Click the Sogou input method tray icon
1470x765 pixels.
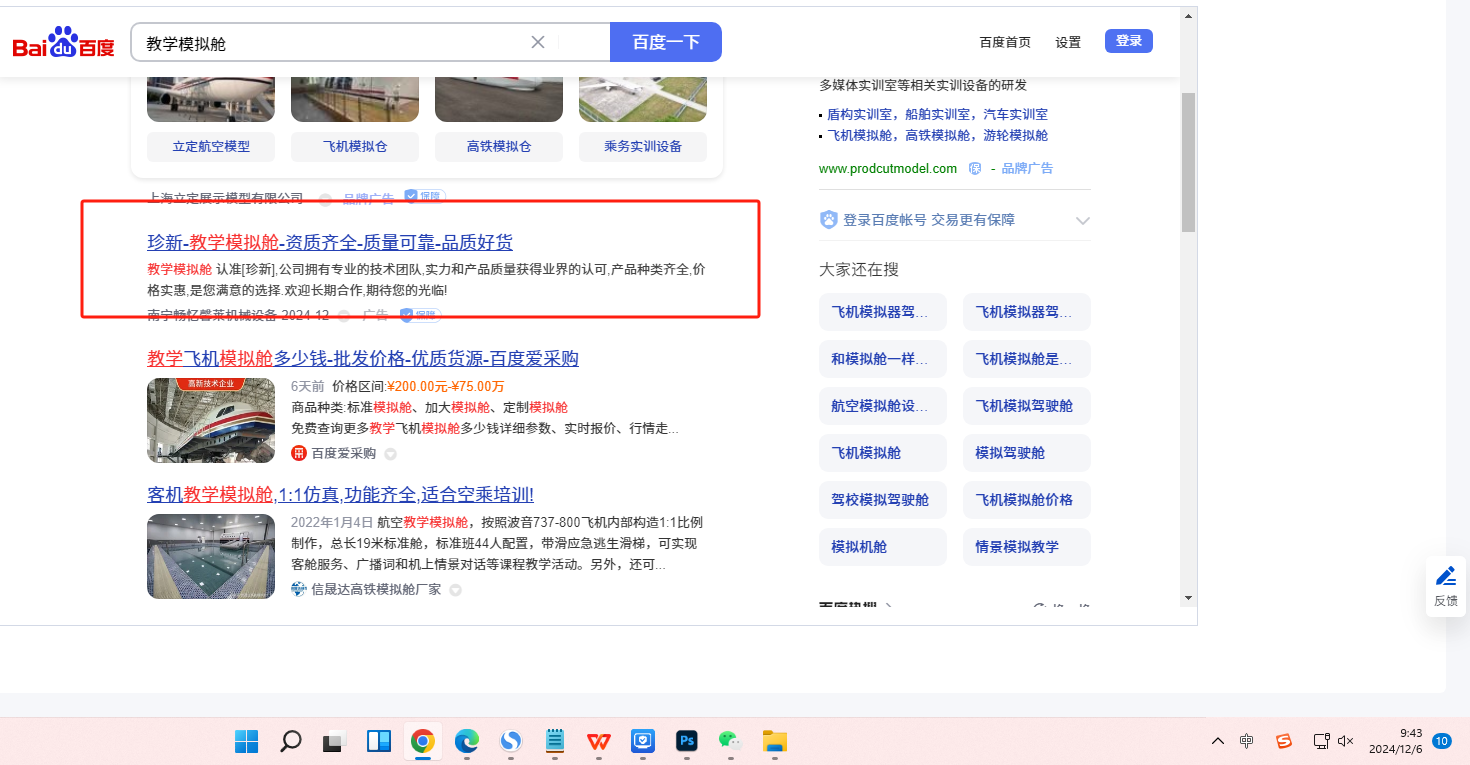coord(1284,741)
